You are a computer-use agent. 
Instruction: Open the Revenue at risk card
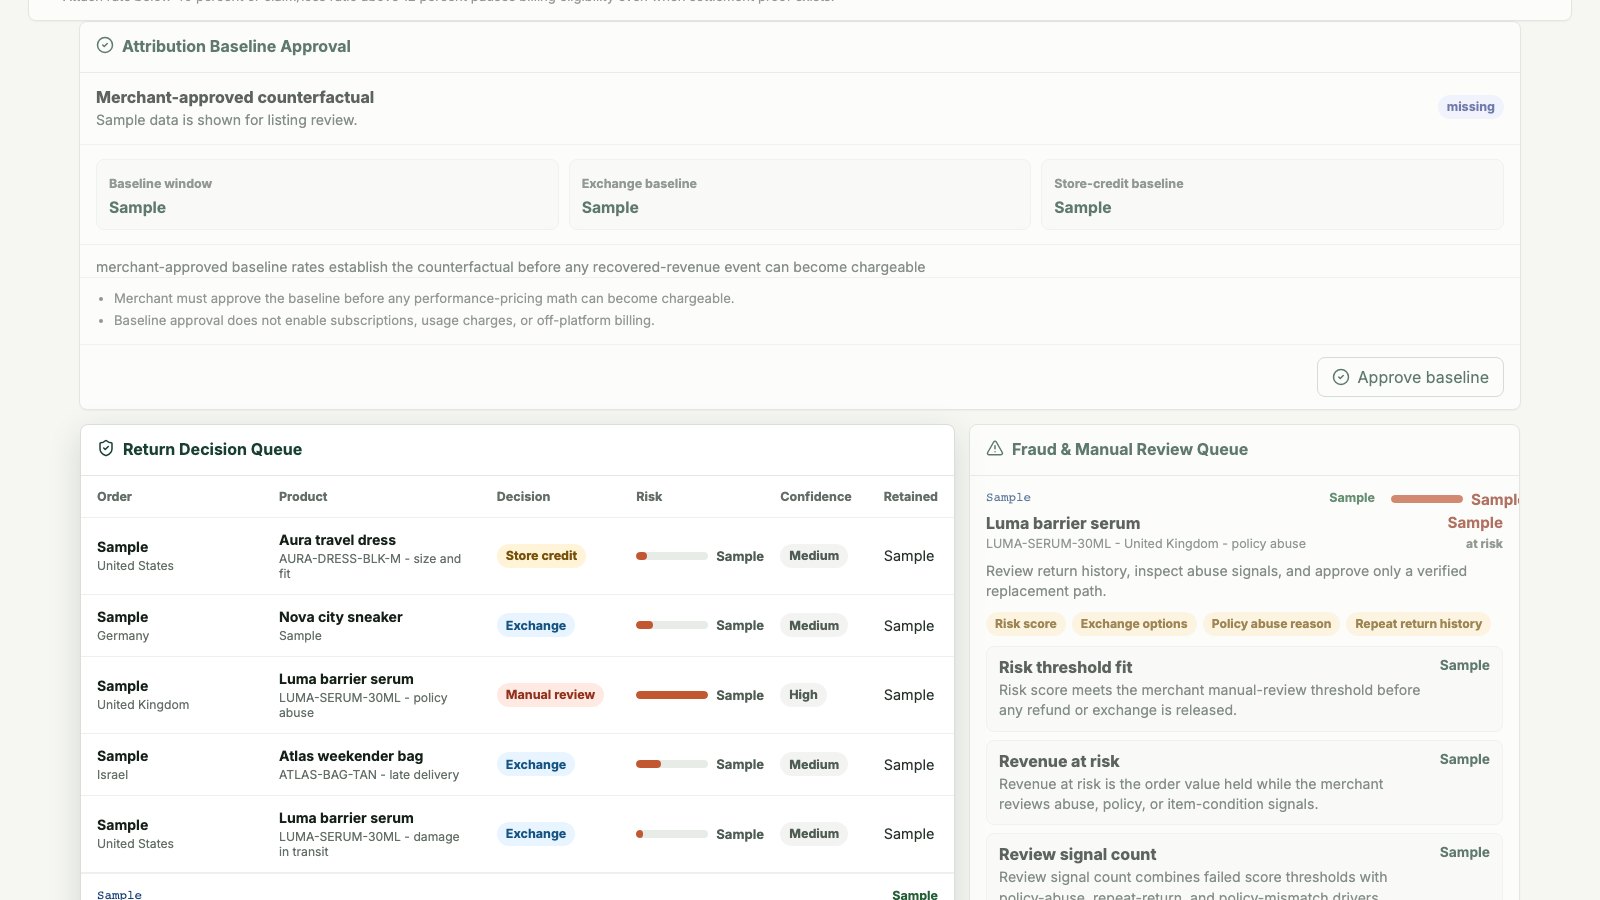[1244, 783]
